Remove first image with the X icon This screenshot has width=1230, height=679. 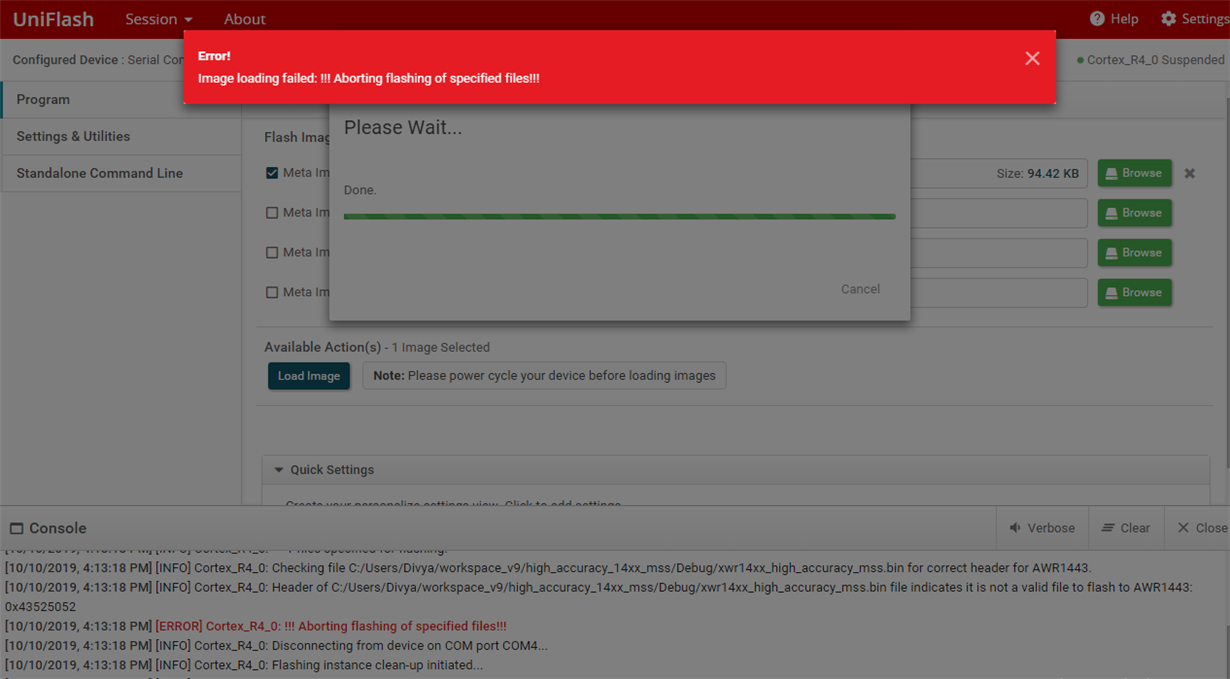pyautogui.click(x=1190, y=173)
